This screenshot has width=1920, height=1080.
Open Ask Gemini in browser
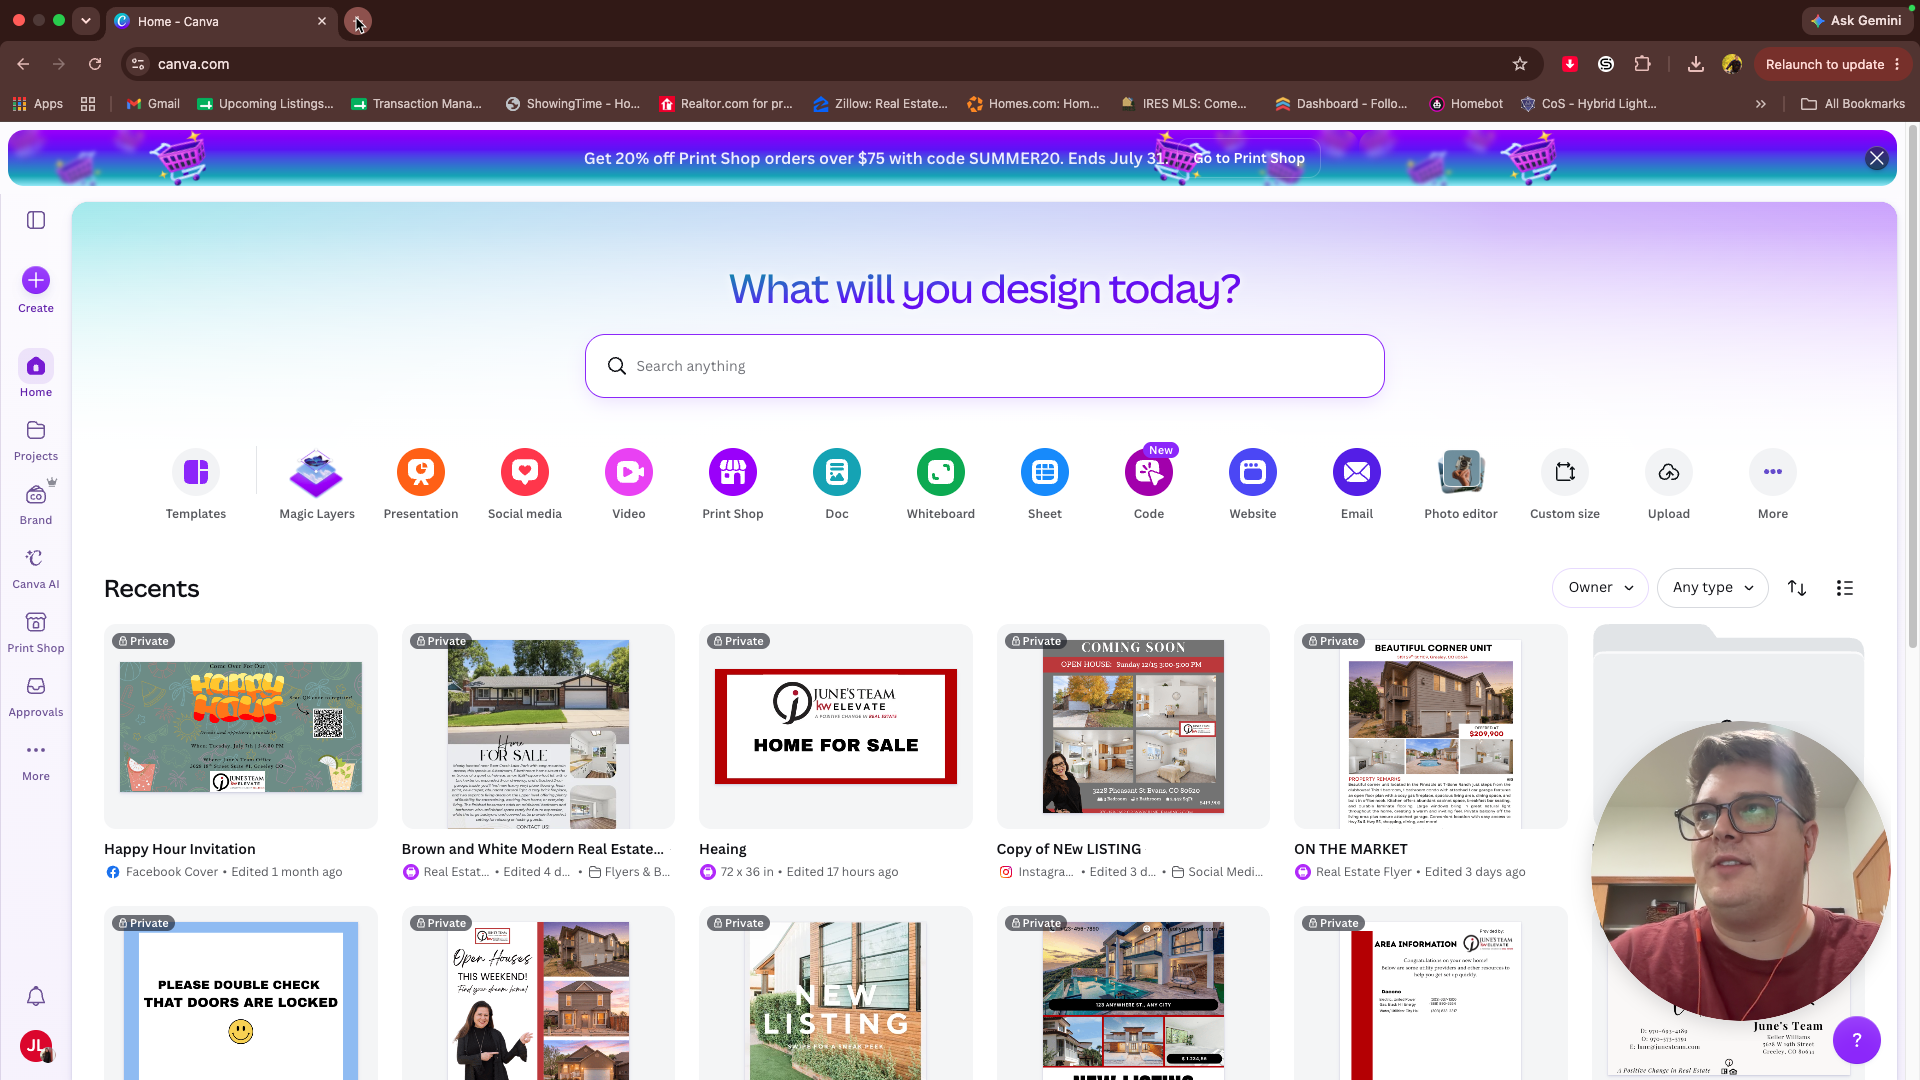(x=1856, y=21)
